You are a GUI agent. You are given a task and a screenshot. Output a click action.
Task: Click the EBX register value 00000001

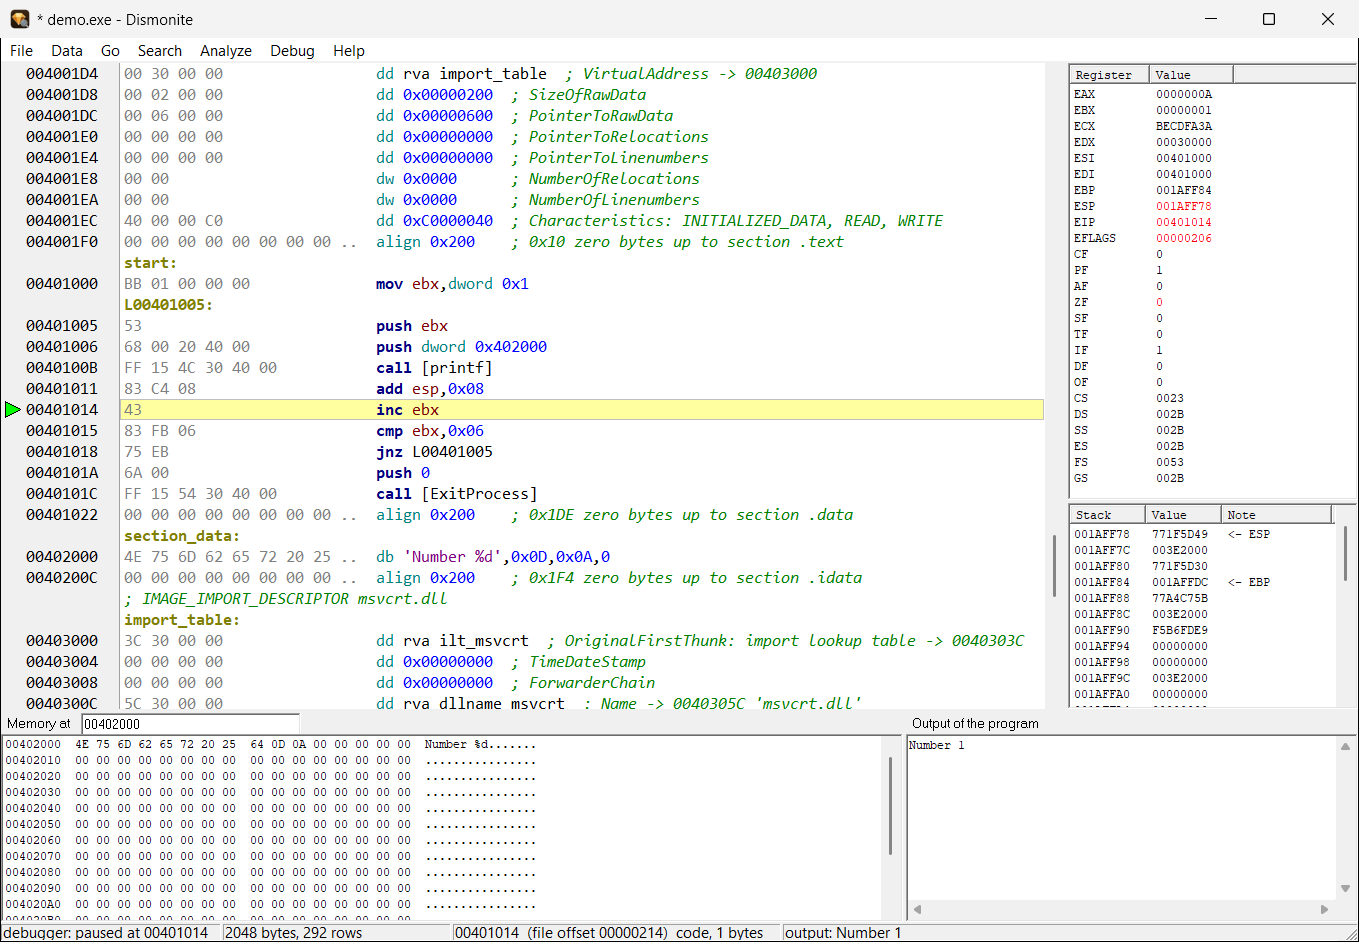click(x=1184, y=110)
